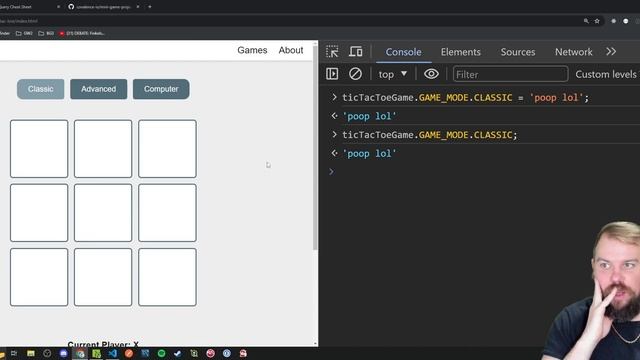Open the top JavaScript context dropdown

click(x=393, y=74)
